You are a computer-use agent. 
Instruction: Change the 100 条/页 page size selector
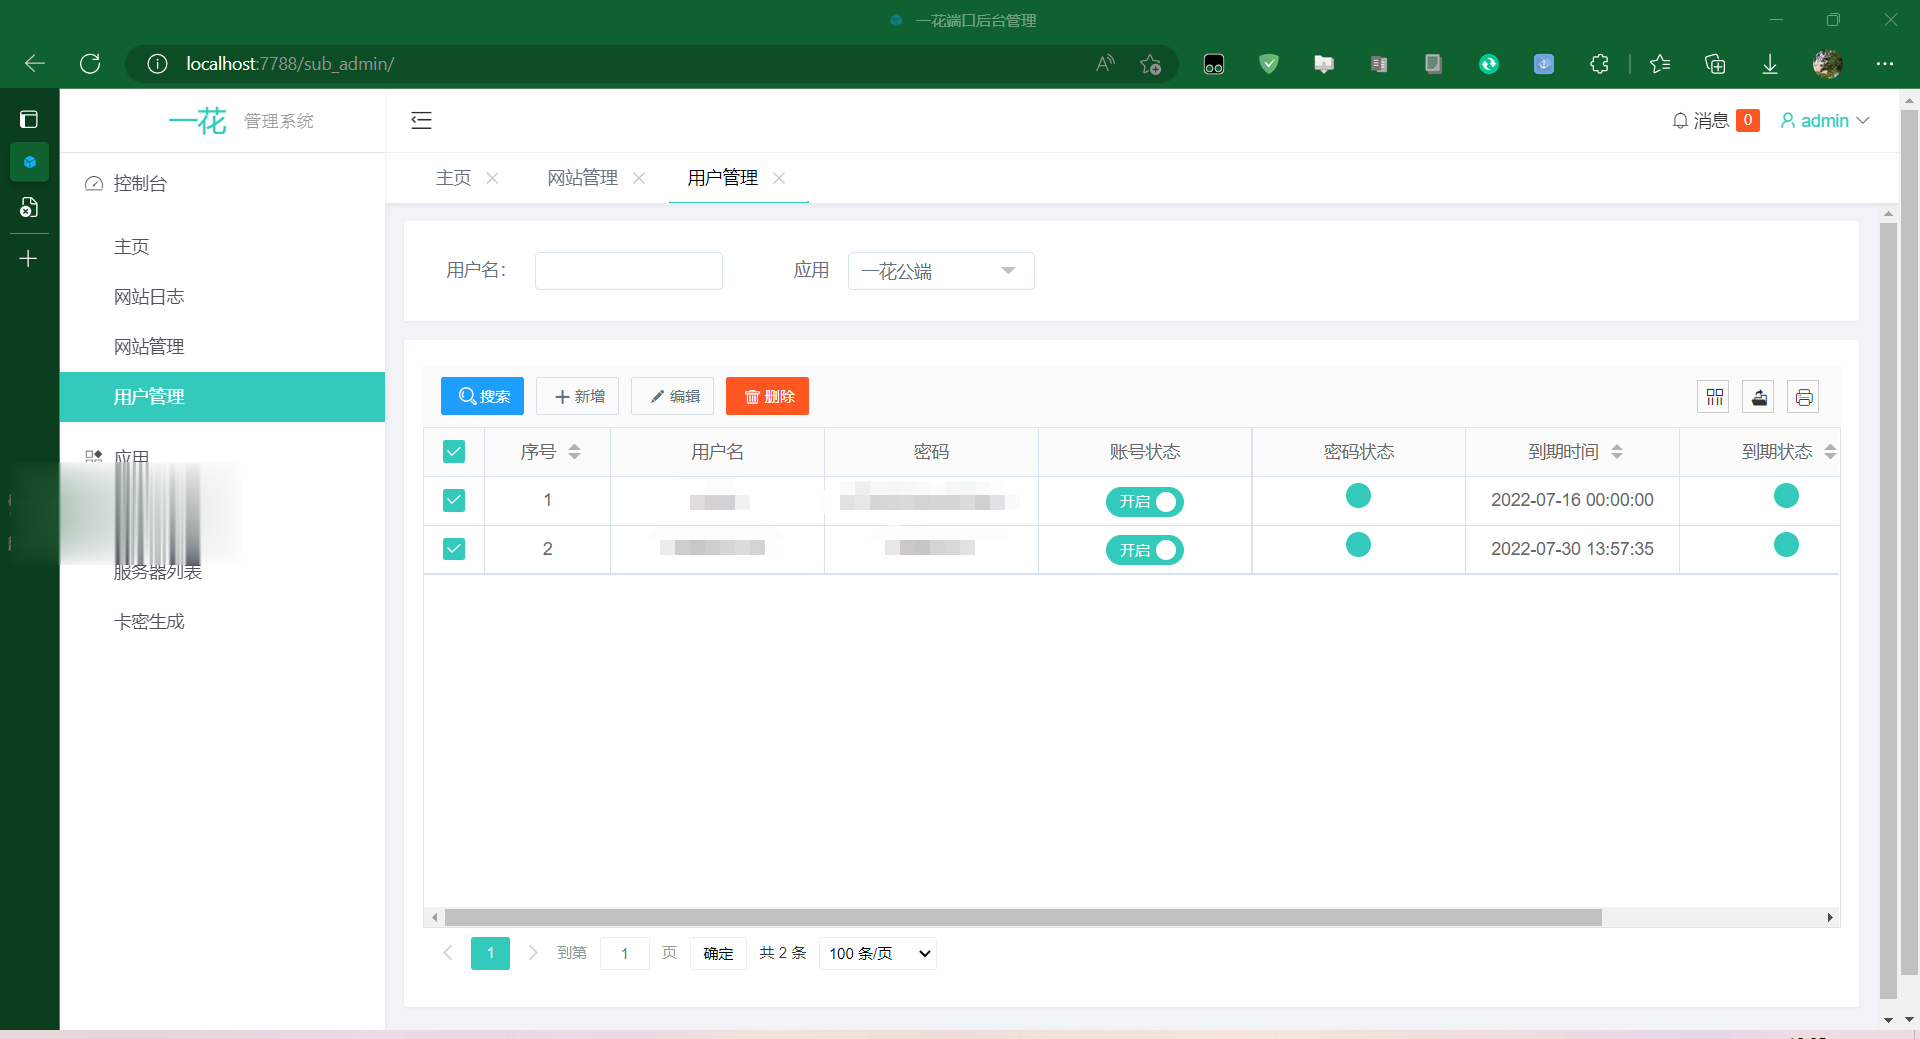coord(878,953)
